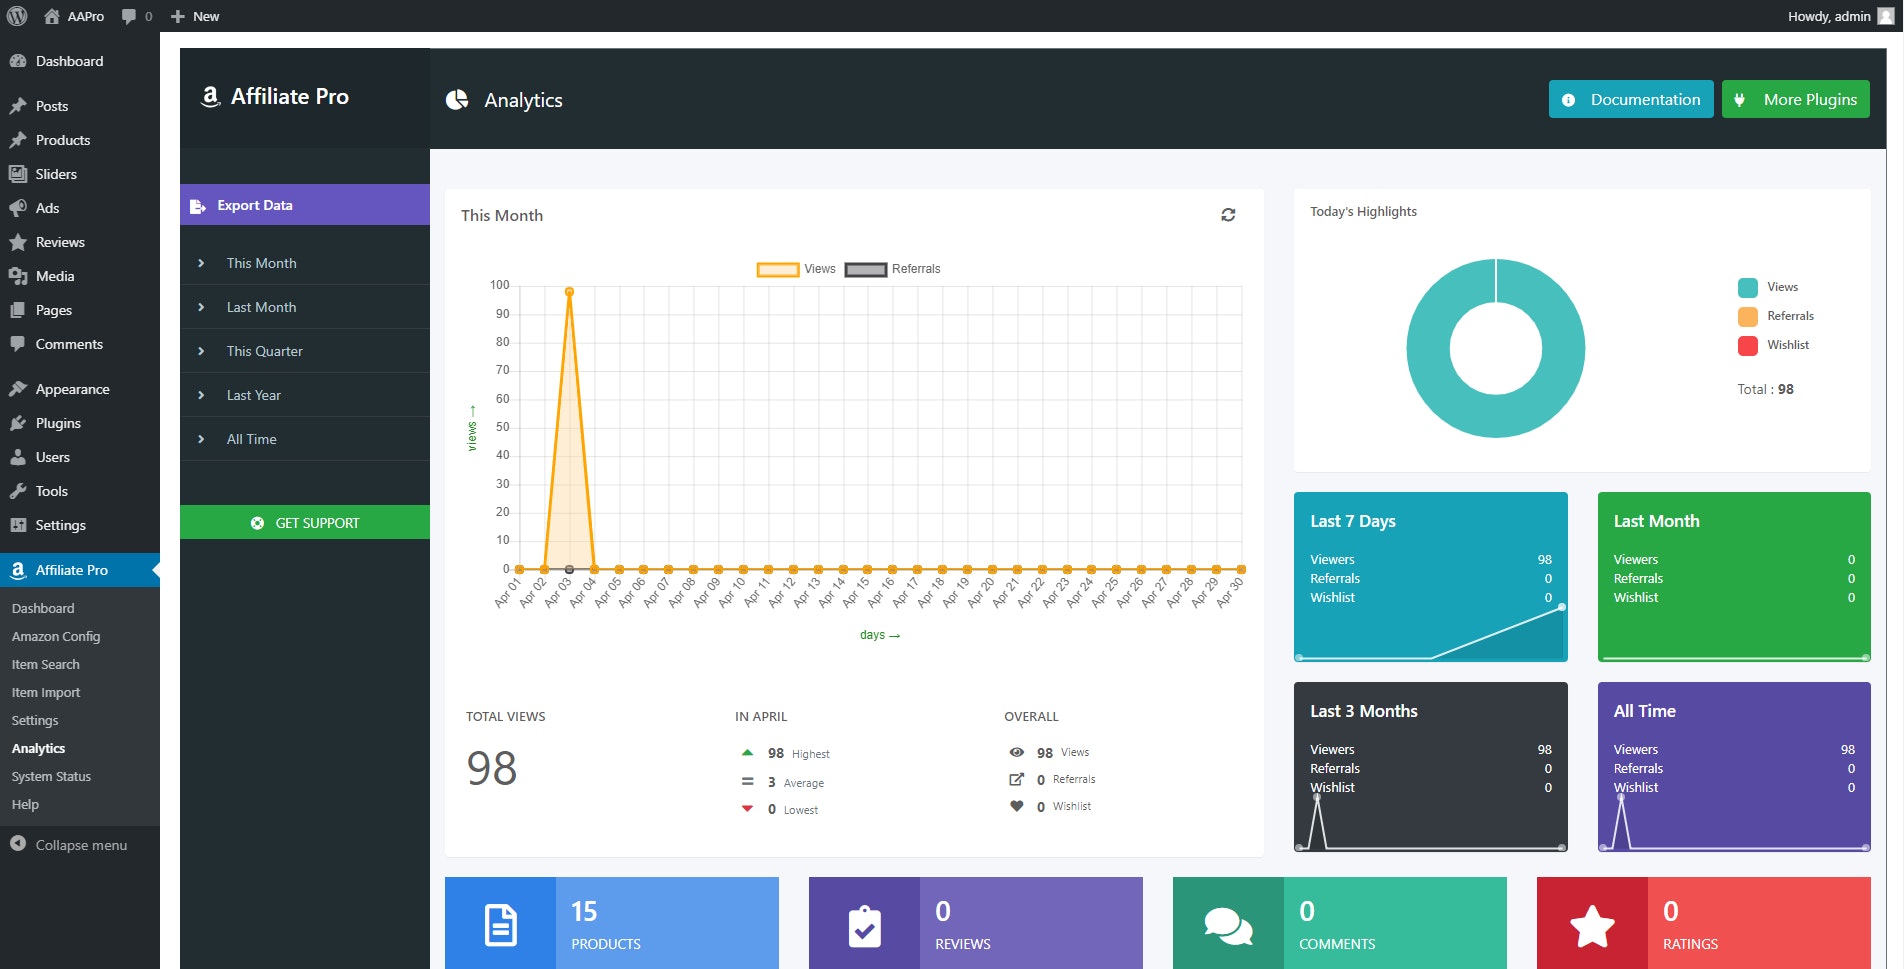Viewport: 1904px width, 969px height.
Task: Expand the All Time export option
Action: (251, 438)
